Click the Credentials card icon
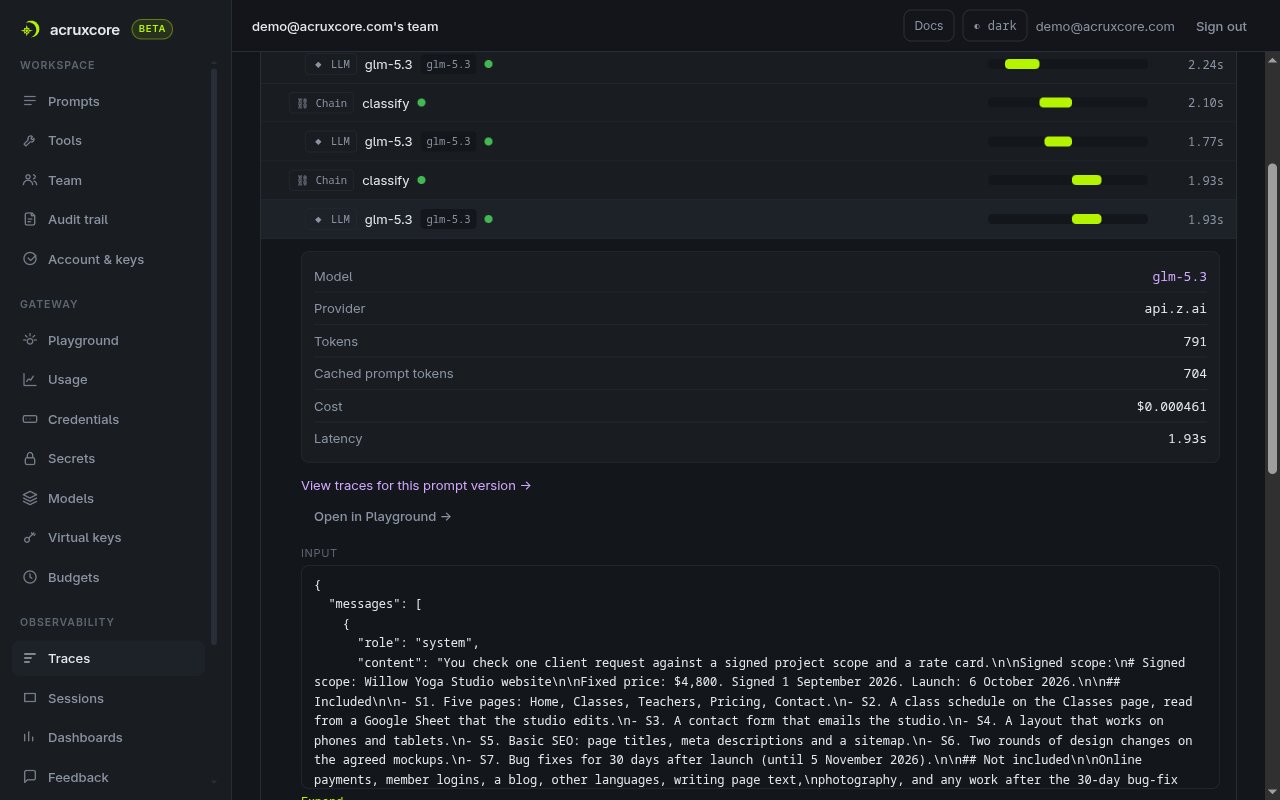 click(x=30, y=419)
